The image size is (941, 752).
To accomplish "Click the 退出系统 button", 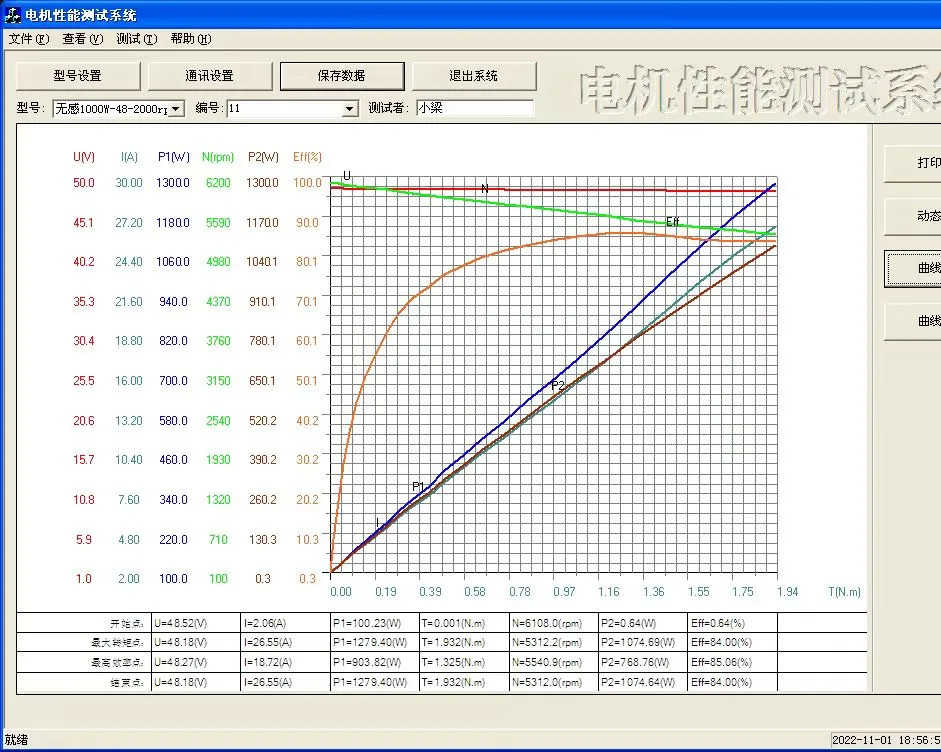I will click(474, 76).
